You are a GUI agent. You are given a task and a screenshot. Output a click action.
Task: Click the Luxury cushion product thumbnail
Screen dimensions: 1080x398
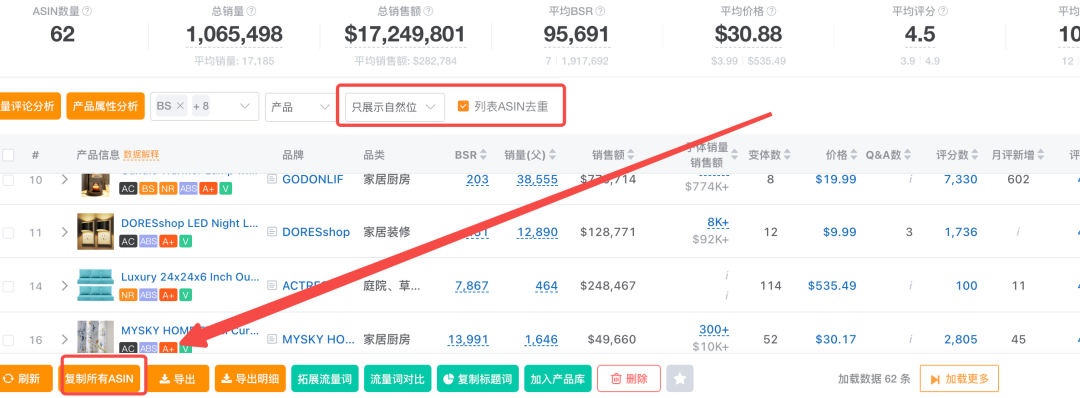coord(96,285)
